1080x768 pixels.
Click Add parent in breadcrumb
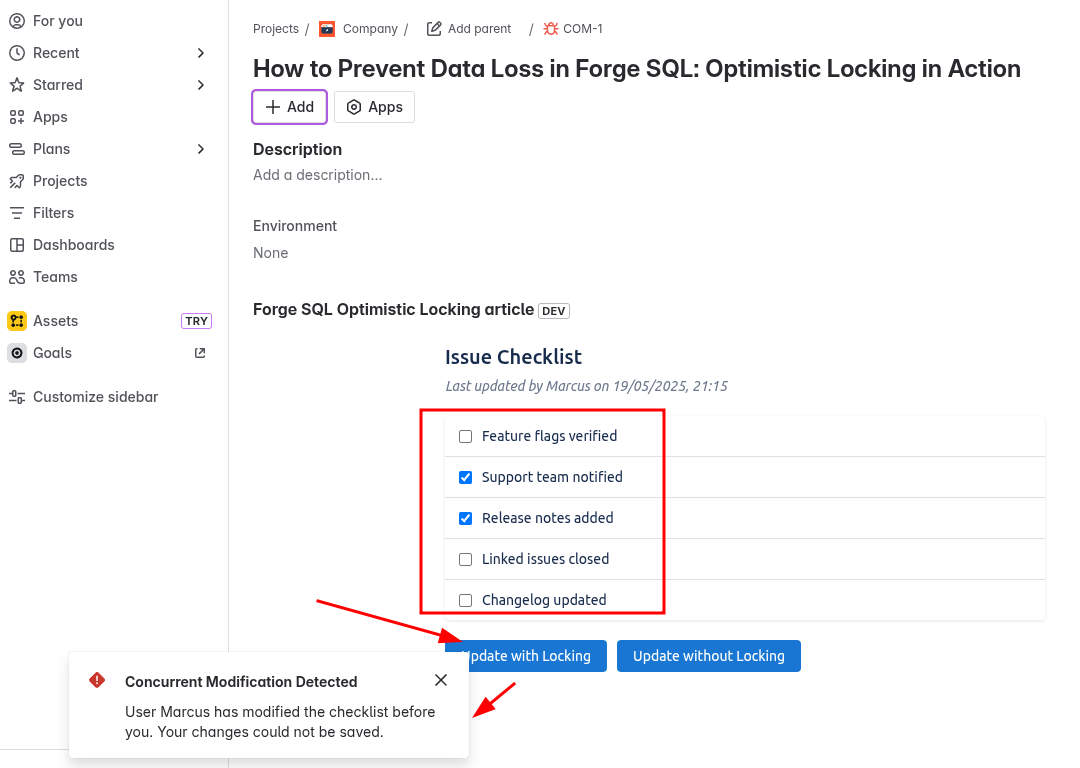(x=479, y=29)
